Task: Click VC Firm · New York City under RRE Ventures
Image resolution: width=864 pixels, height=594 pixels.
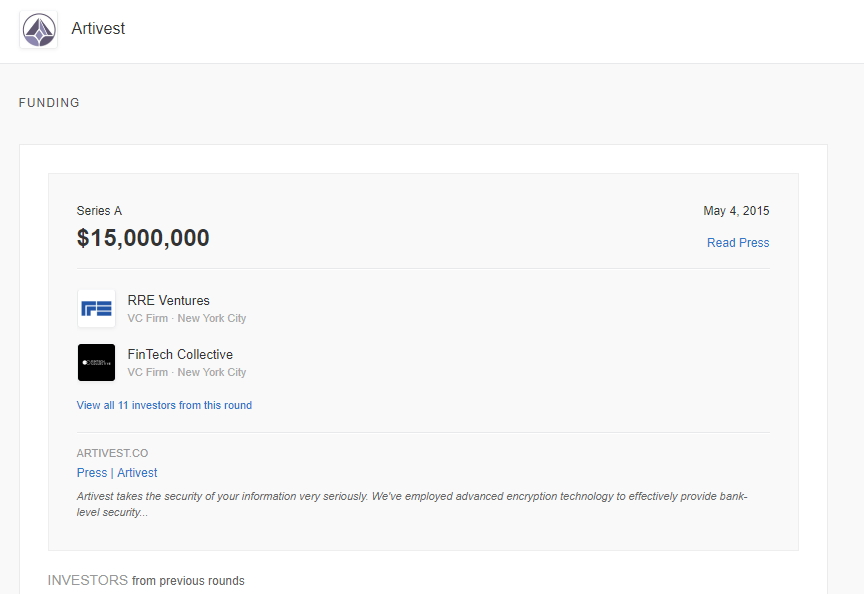Action: 187,318
